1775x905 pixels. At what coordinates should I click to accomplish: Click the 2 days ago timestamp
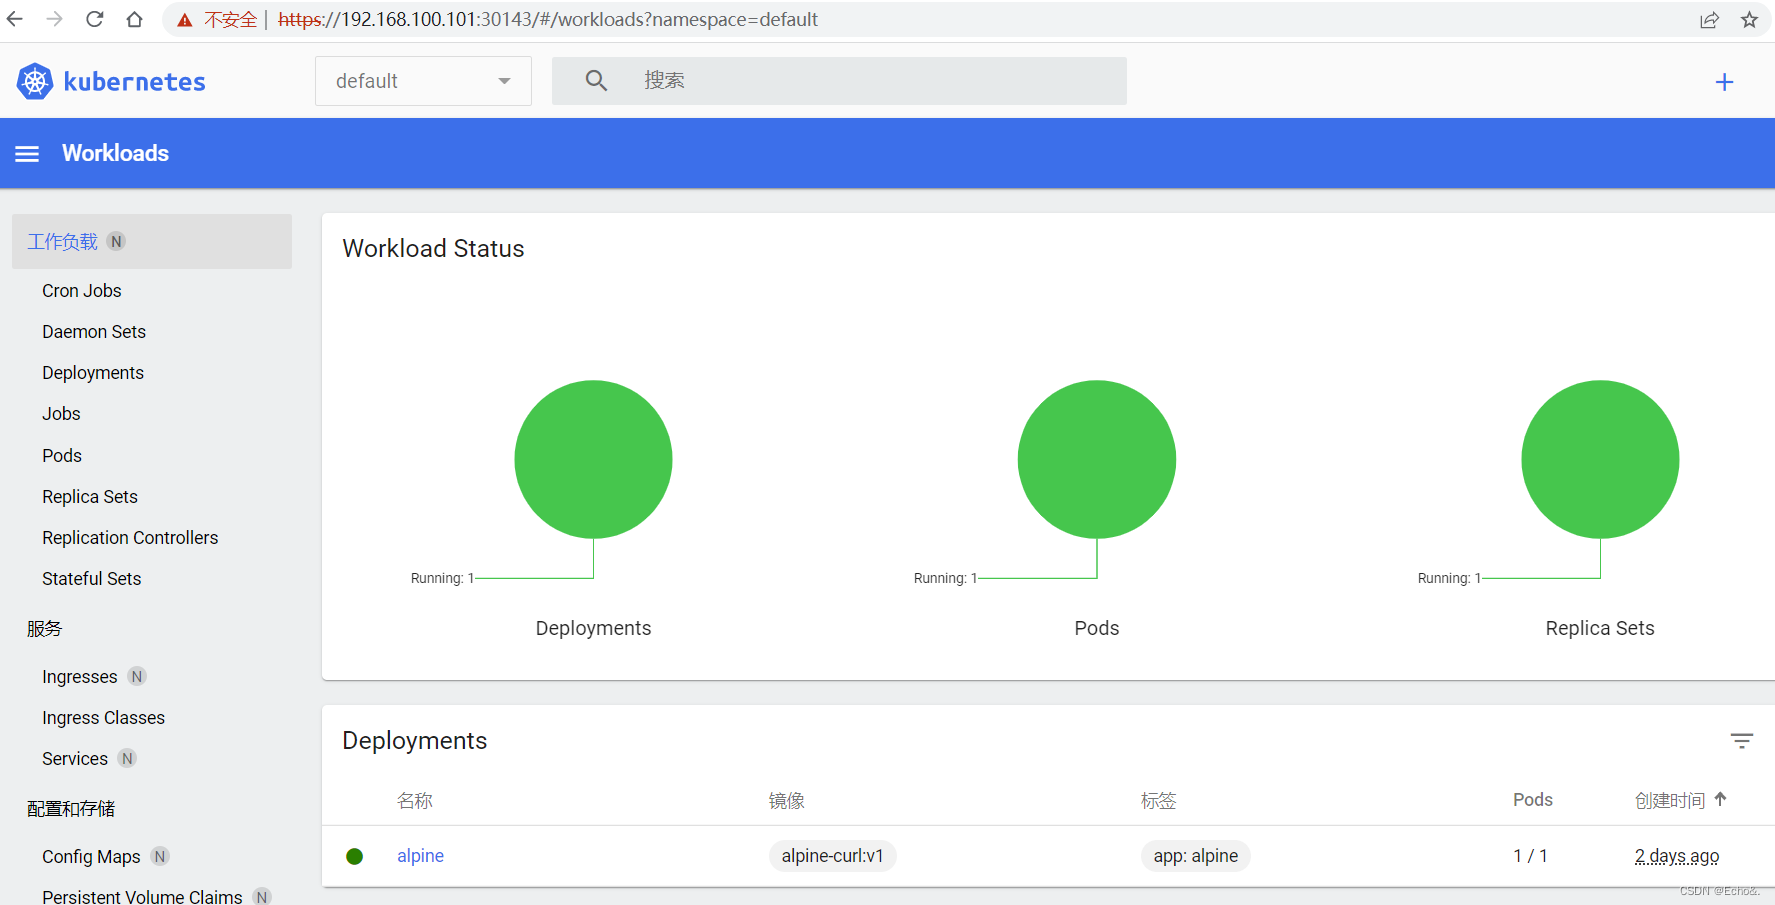(1677, 856)
